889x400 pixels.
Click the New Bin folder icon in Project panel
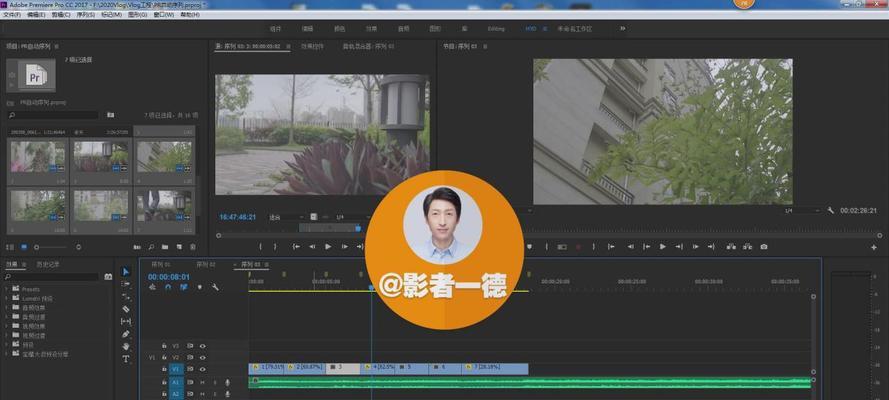pos(165,247)
